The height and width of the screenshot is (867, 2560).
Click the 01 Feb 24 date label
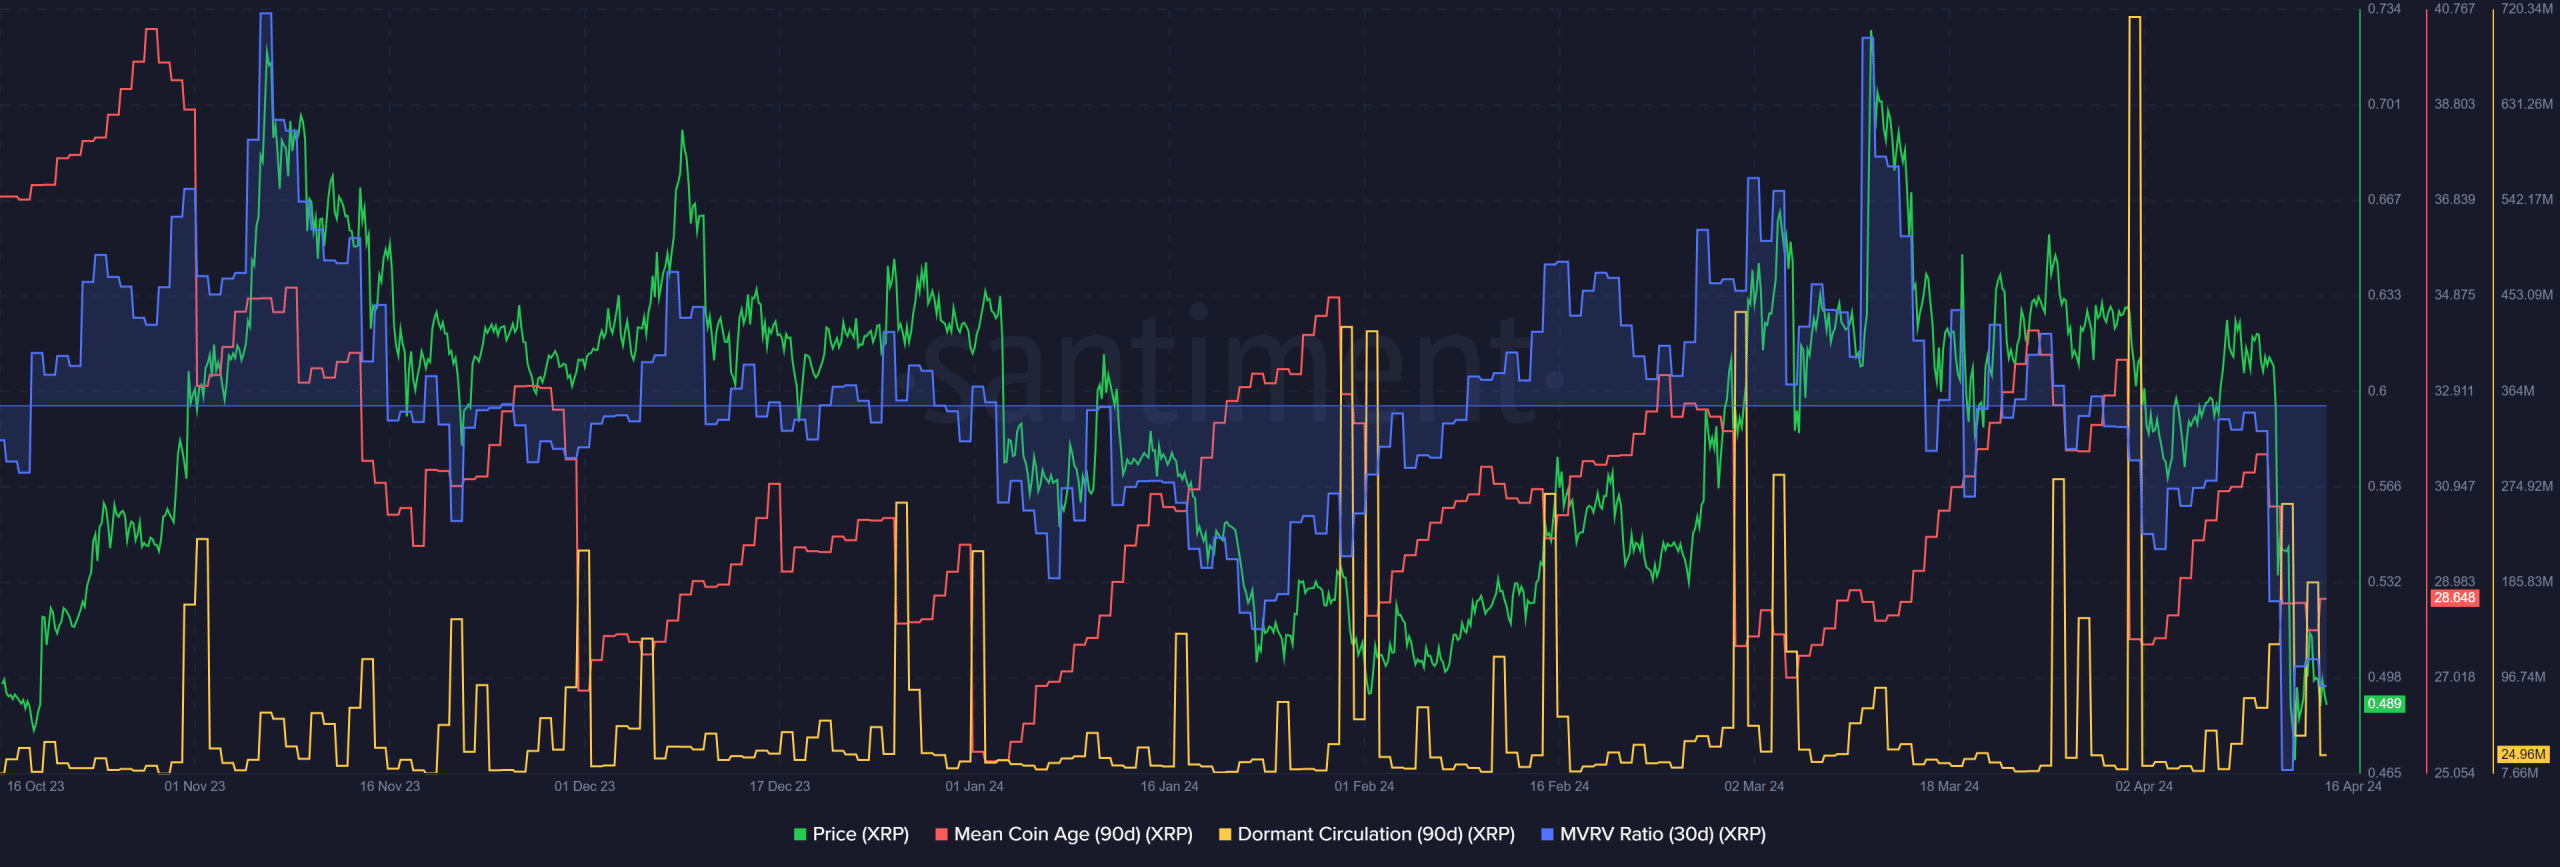click(1364, 786)
